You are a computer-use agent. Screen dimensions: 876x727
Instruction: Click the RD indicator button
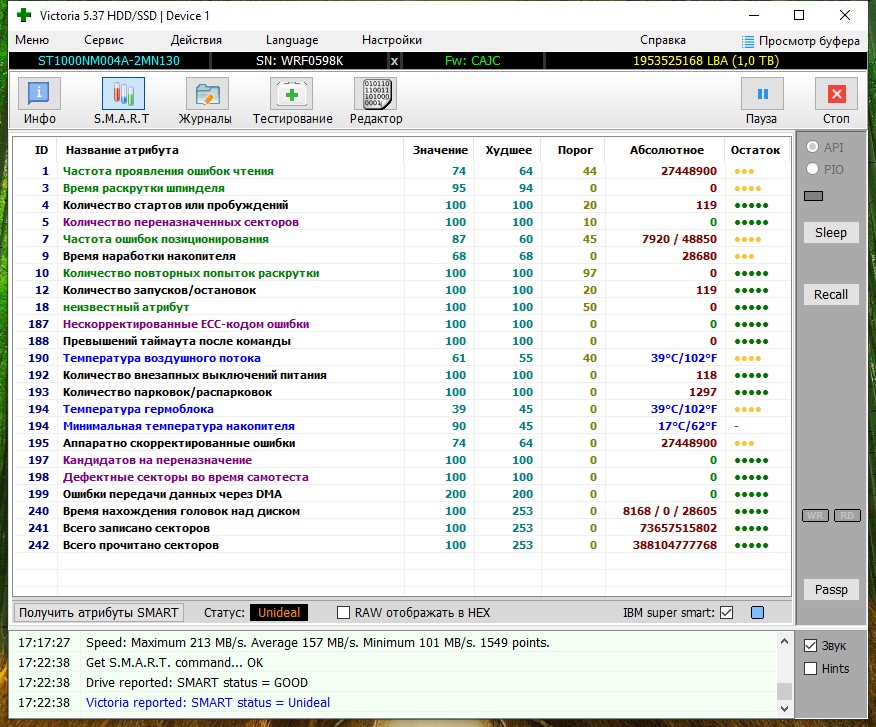click(x=847, y=515)
